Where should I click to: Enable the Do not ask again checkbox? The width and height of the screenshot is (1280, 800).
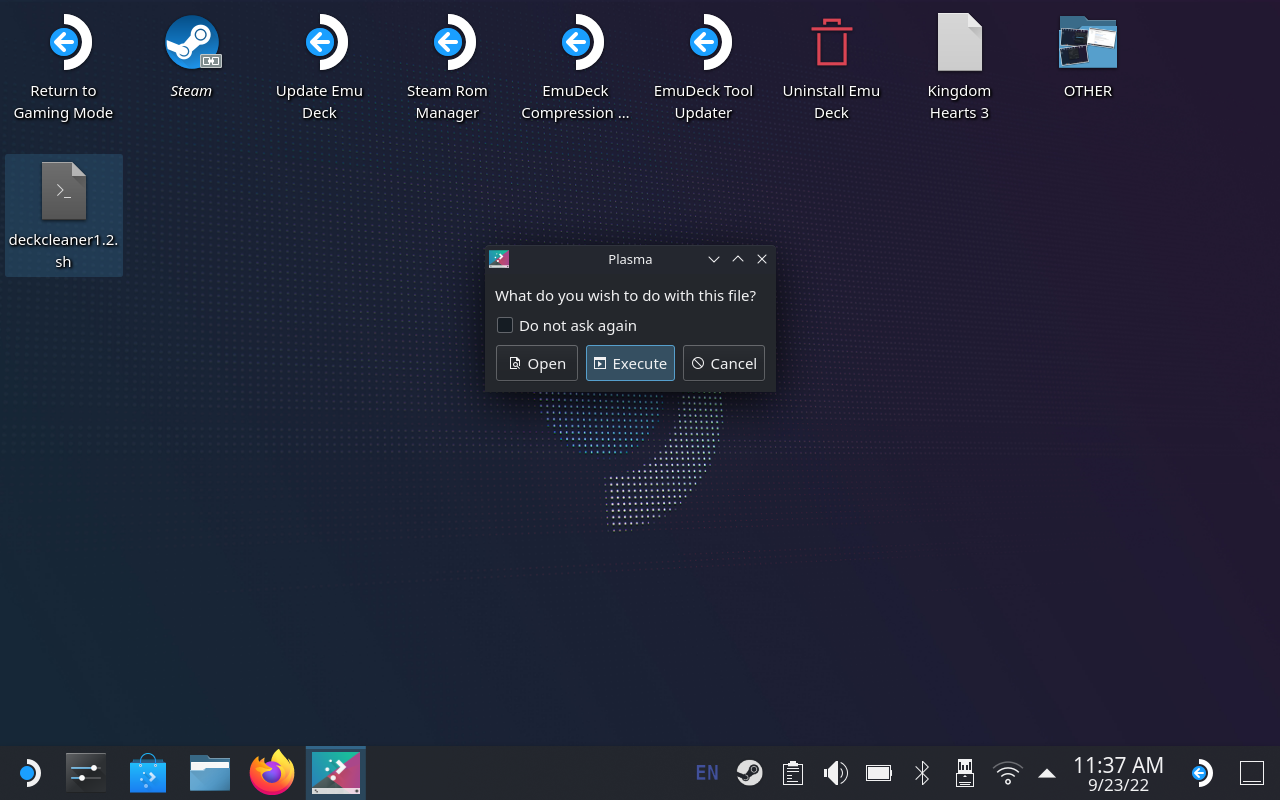pos(505,325)
